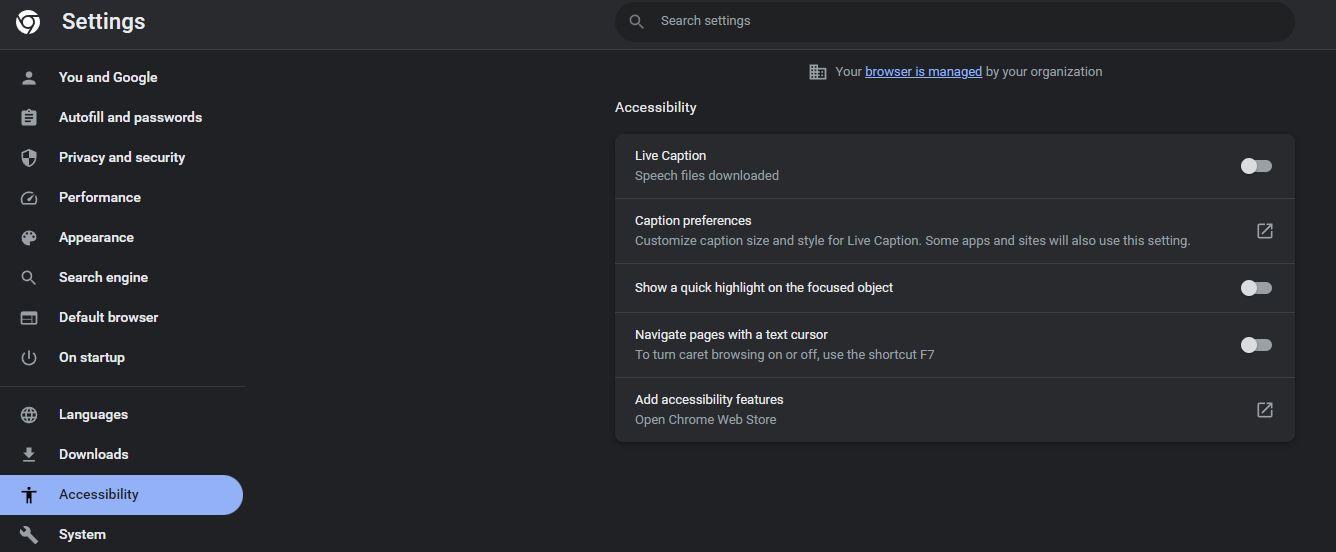This screenshot has width=1336, height=552.
Task: Click the Performance speedometer icon
Action: point(29,198)
